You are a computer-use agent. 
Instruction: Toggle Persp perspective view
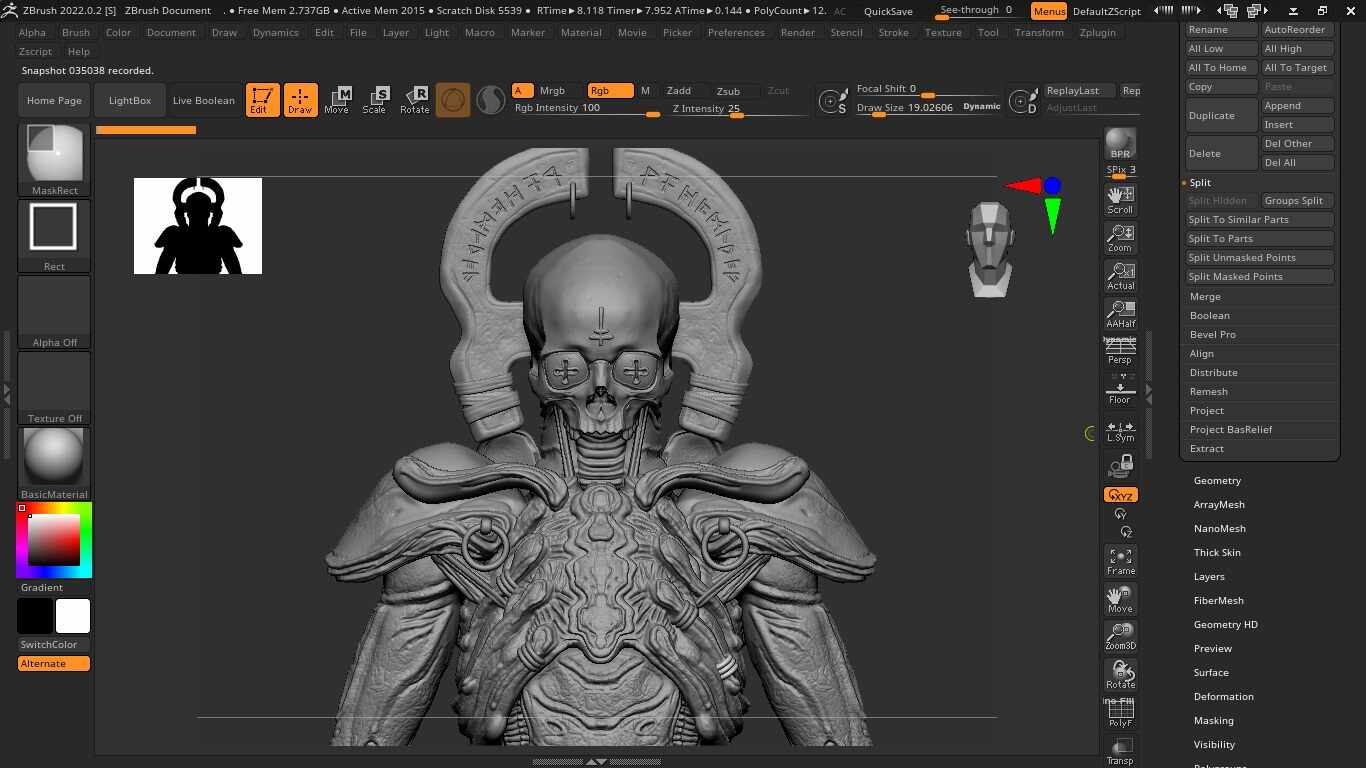pyautogui.click(x=1120, y=352)
